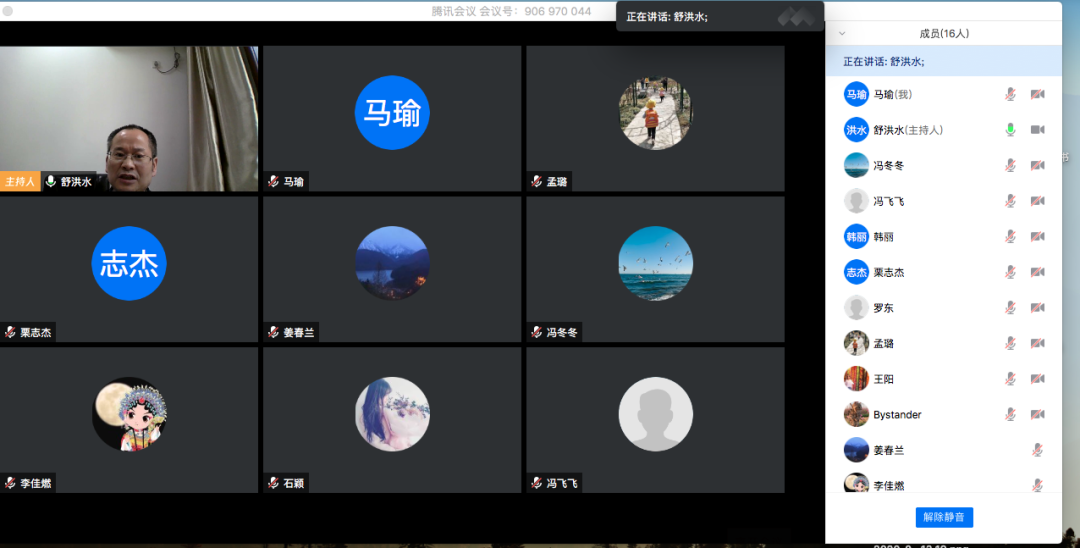Click the camera-off icon beside Bystander
Image resolution: width=1080 pixels, height=548 pixels.
(1037, 414)
